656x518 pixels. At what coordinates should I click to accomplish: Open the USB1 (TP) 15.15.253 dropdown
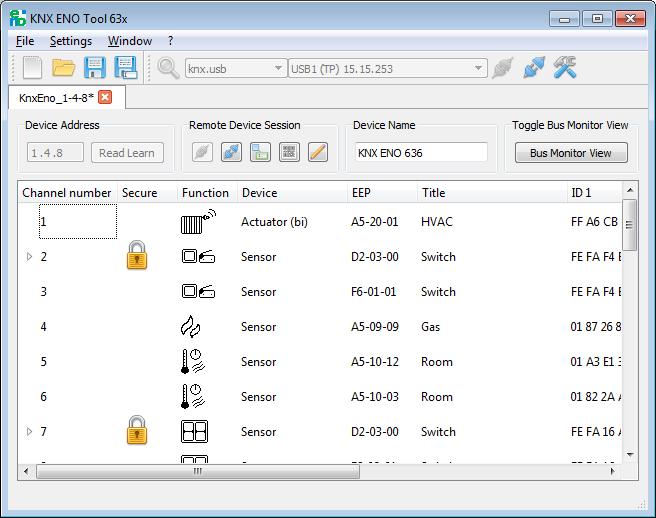pos(388,68)
